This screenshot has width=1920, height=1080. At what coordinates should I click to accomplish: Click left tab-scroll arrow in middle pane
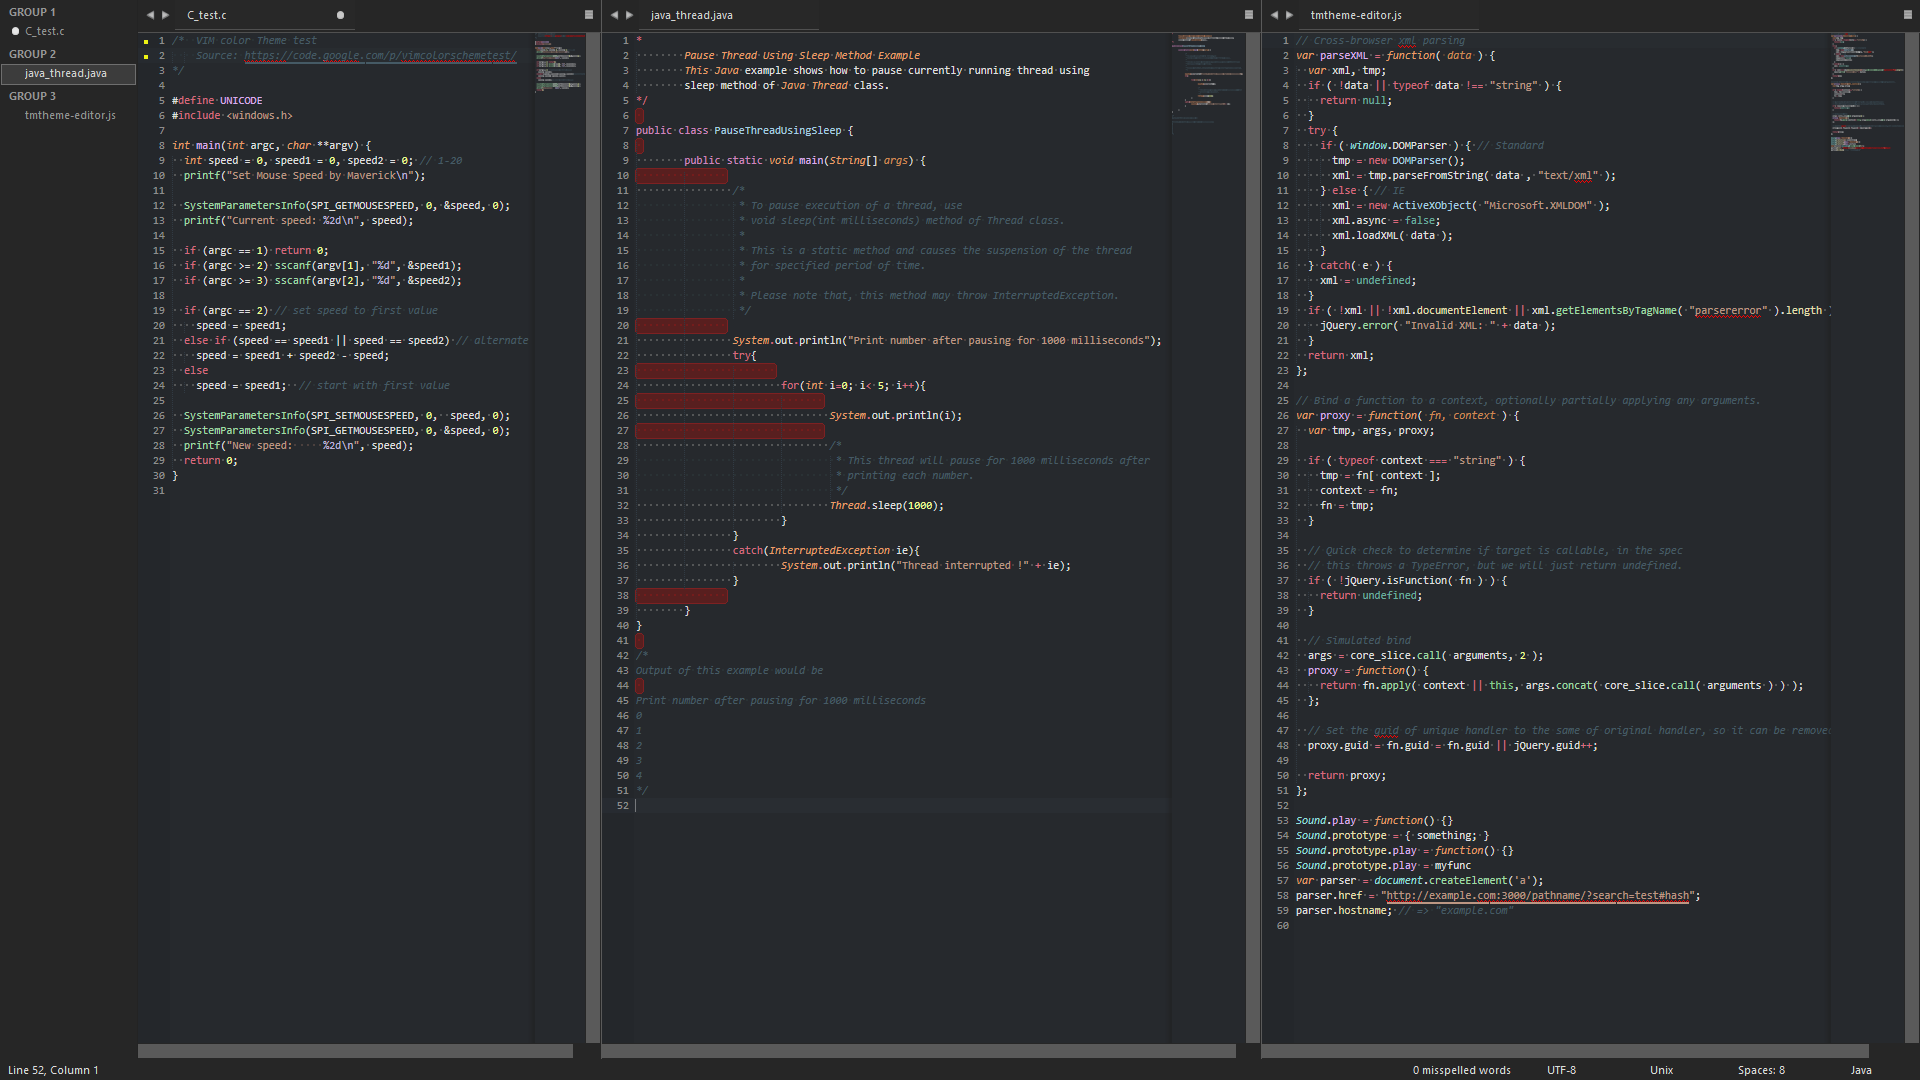click(614, 15)
